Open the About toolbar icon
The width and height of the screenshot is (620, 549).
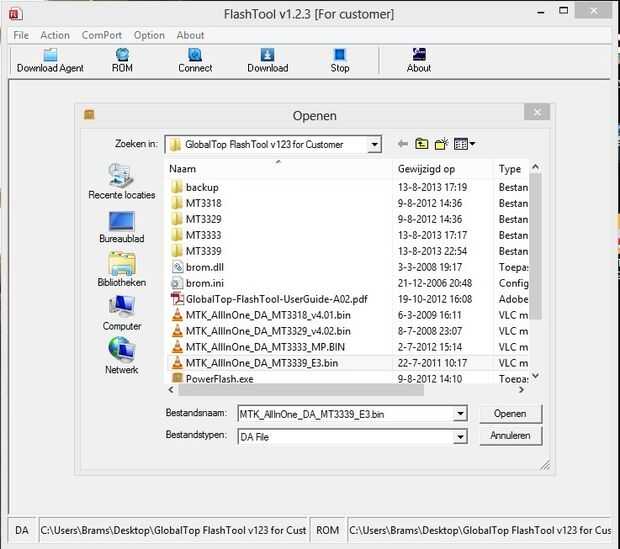click(419, 55)
